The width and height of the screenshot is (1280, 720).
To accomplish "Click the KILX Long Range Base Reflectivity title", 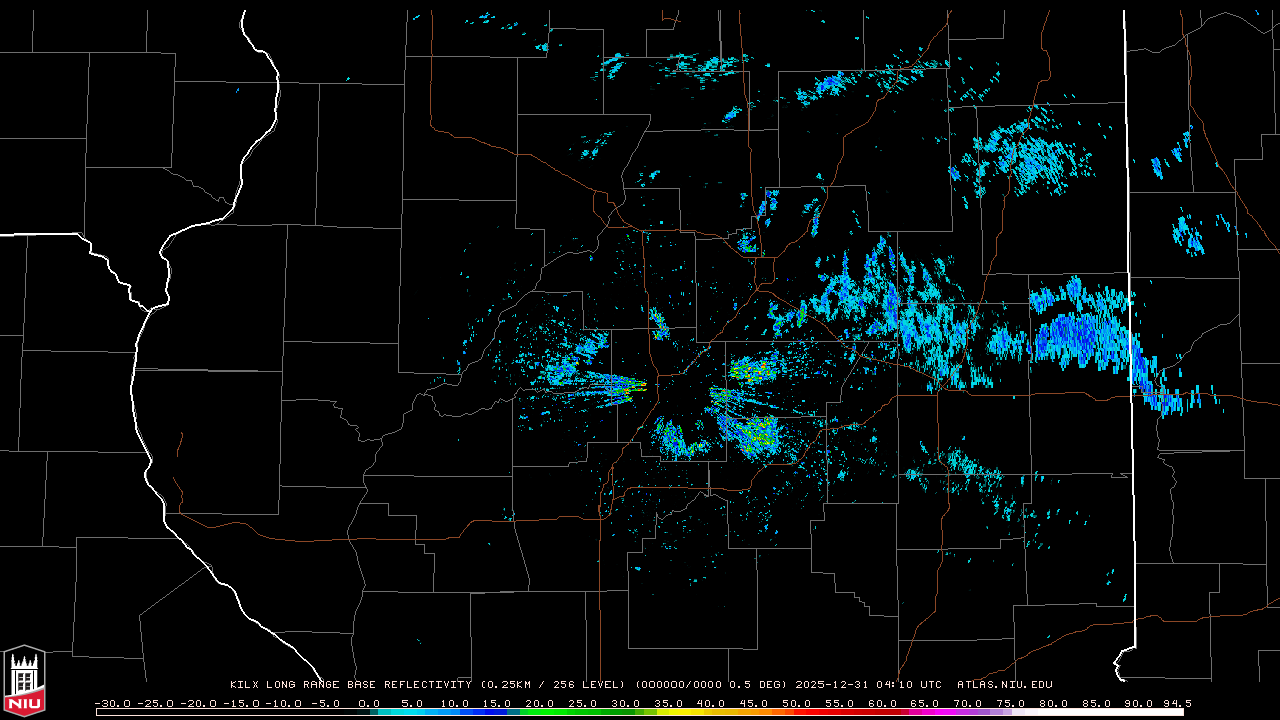I will 350,685.
